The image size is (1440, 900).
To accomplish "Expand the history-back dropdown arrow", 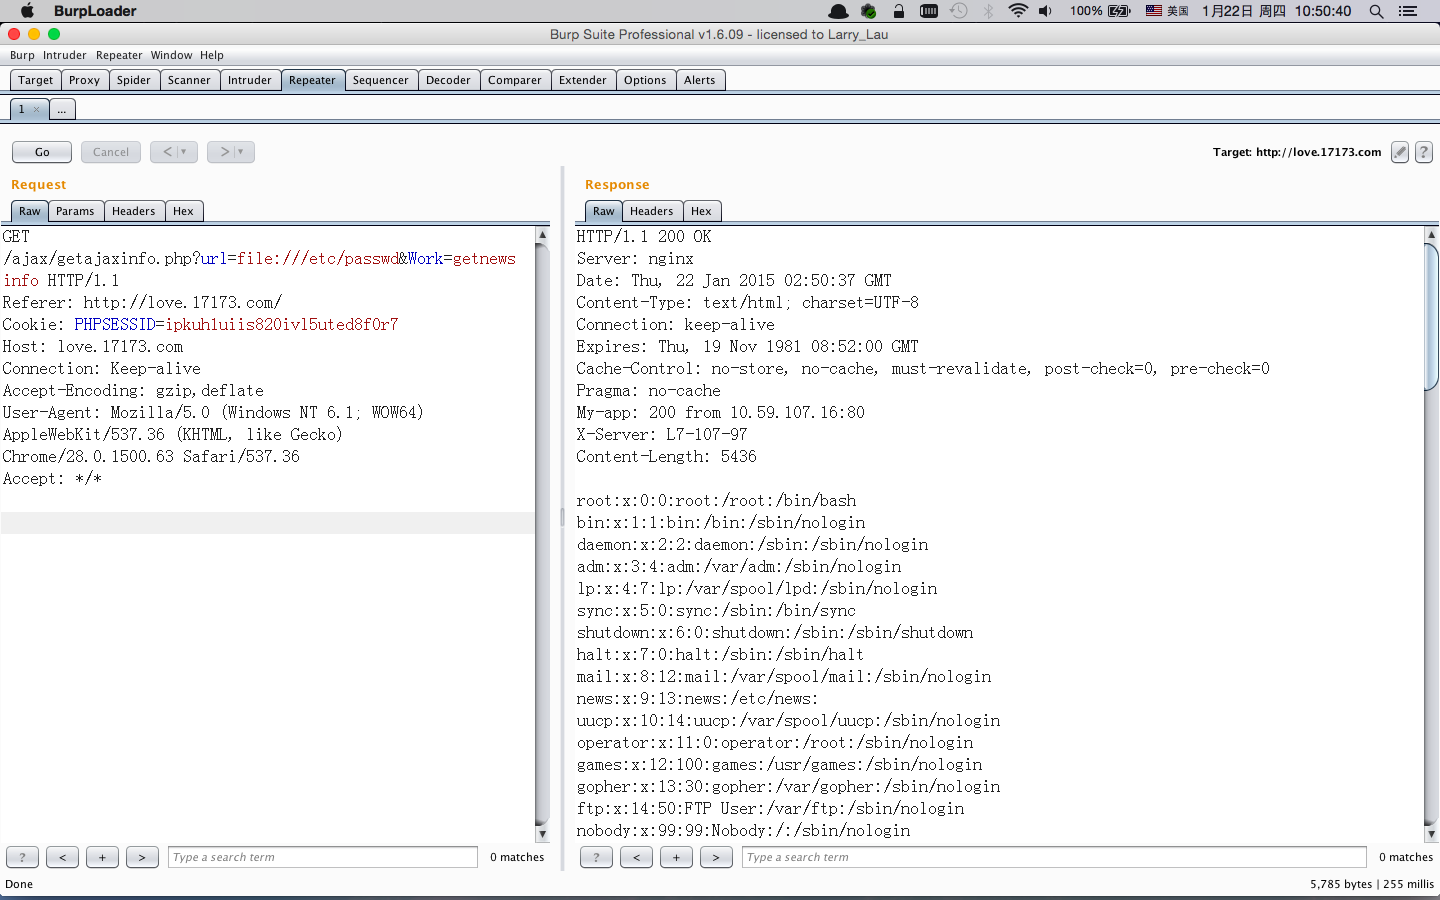I will (184, 152).
